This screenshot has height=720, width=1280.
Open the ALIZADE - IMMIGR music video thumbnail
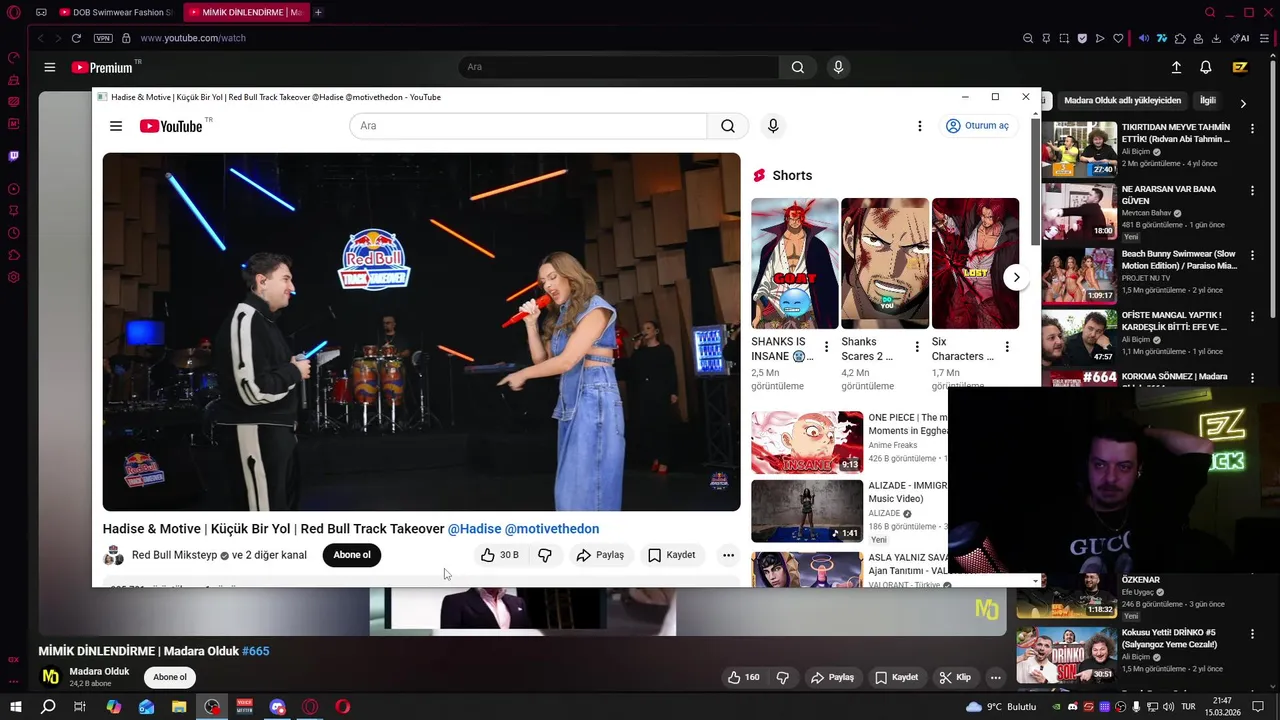tap(807, 511)
